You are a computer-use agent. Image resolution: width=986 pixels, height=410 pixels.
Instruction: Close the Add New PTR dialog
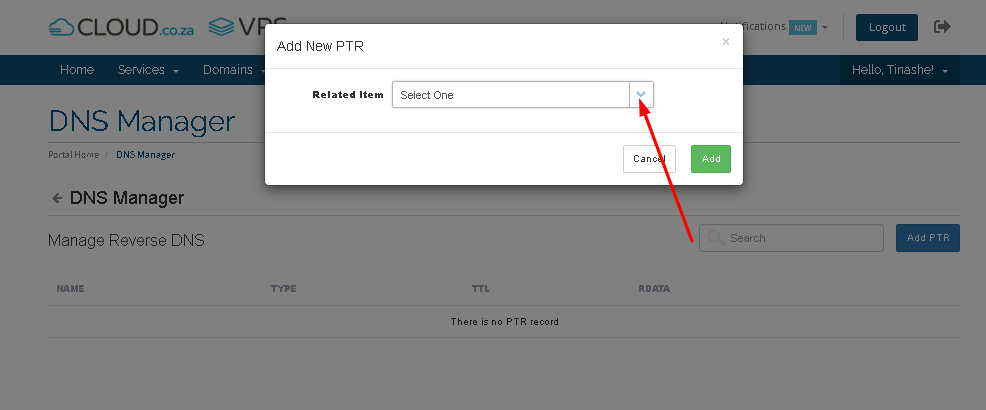coord(726,42)
